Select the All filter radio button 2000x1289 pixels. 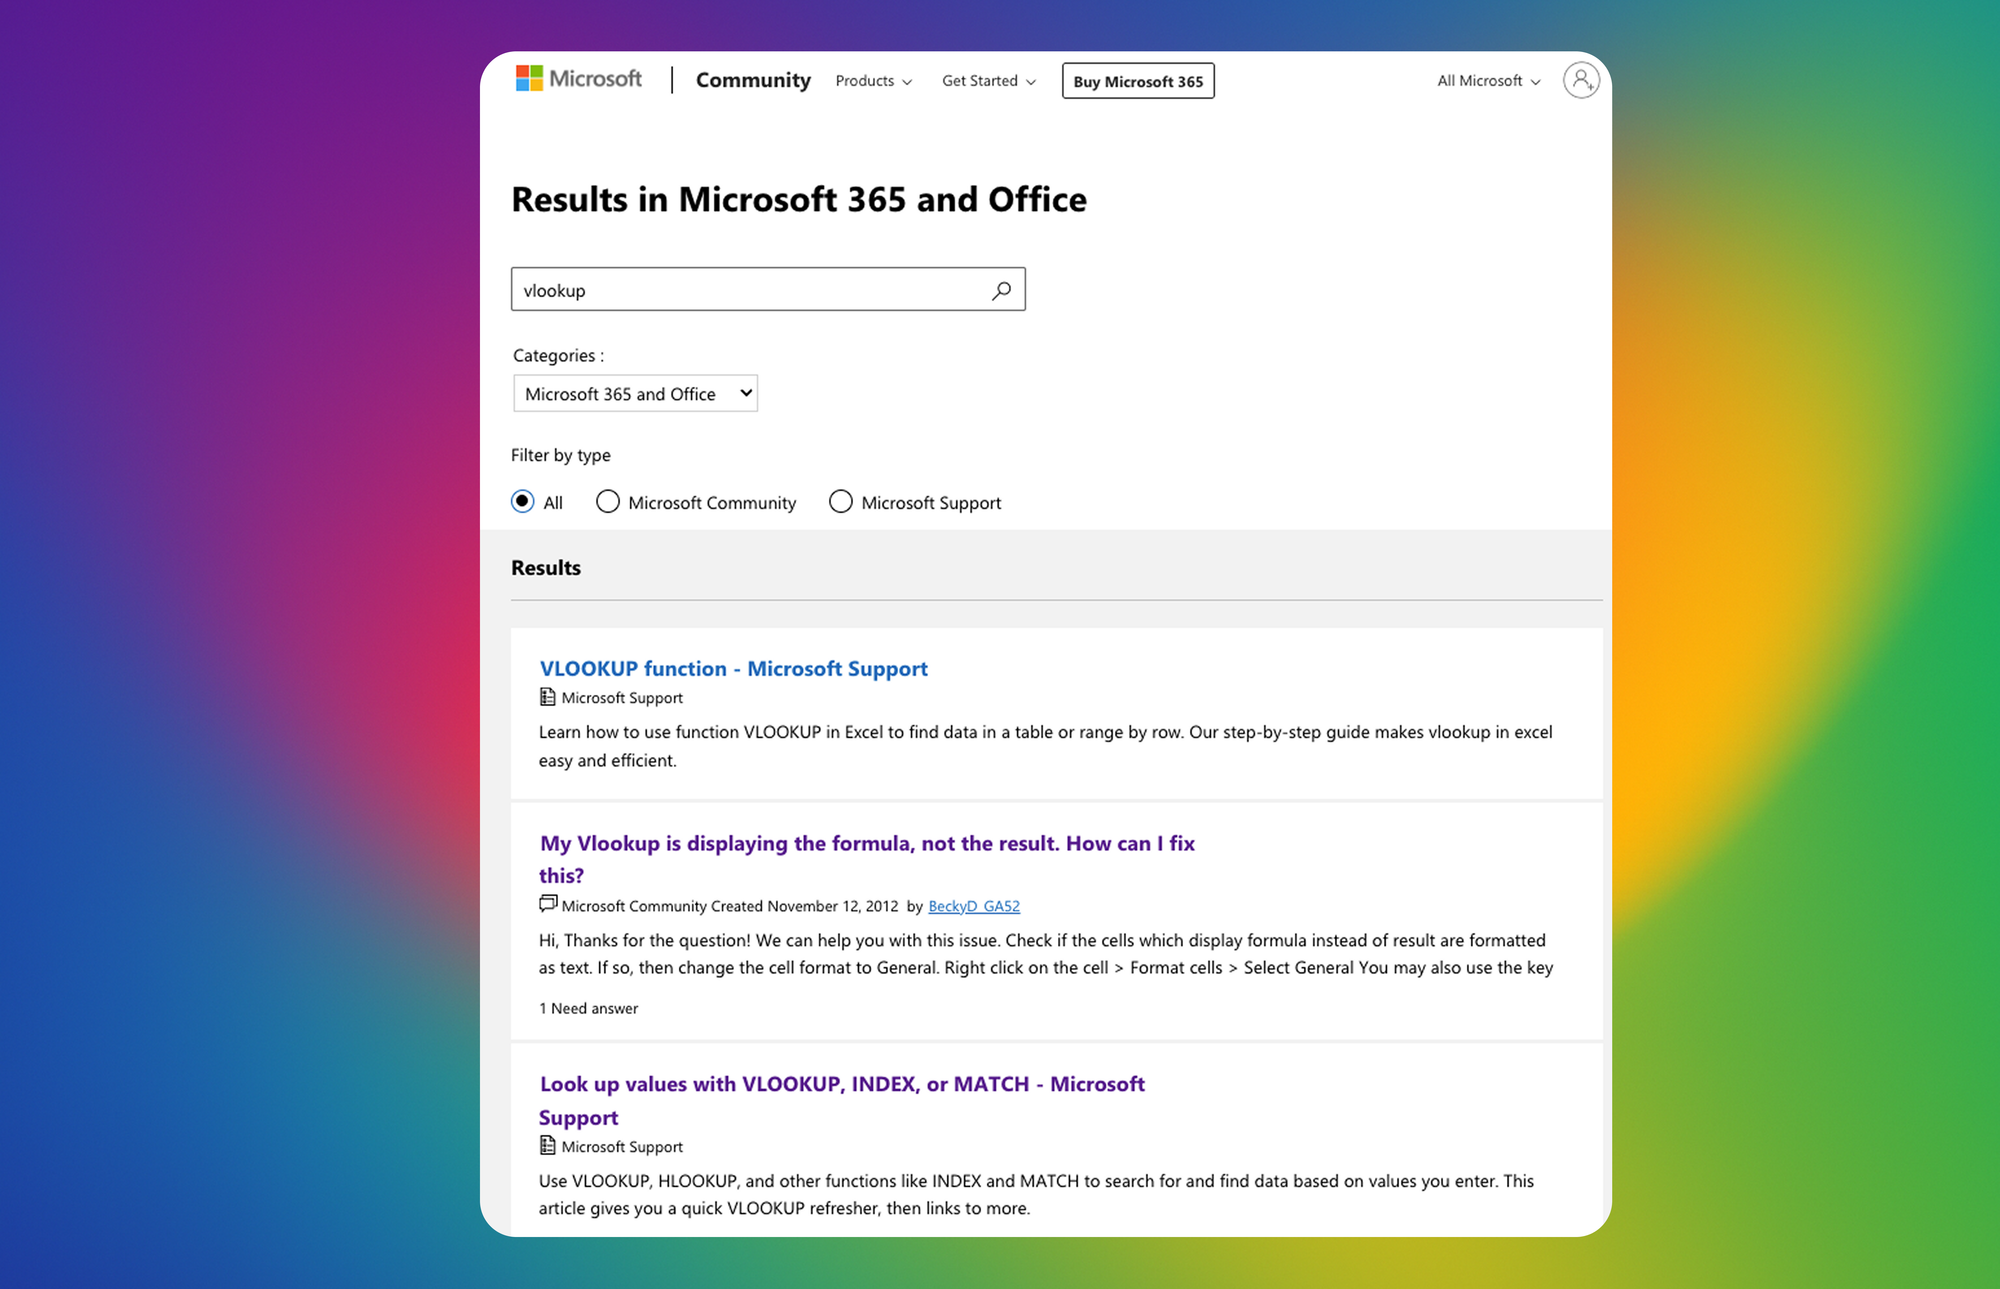point(522,501)
